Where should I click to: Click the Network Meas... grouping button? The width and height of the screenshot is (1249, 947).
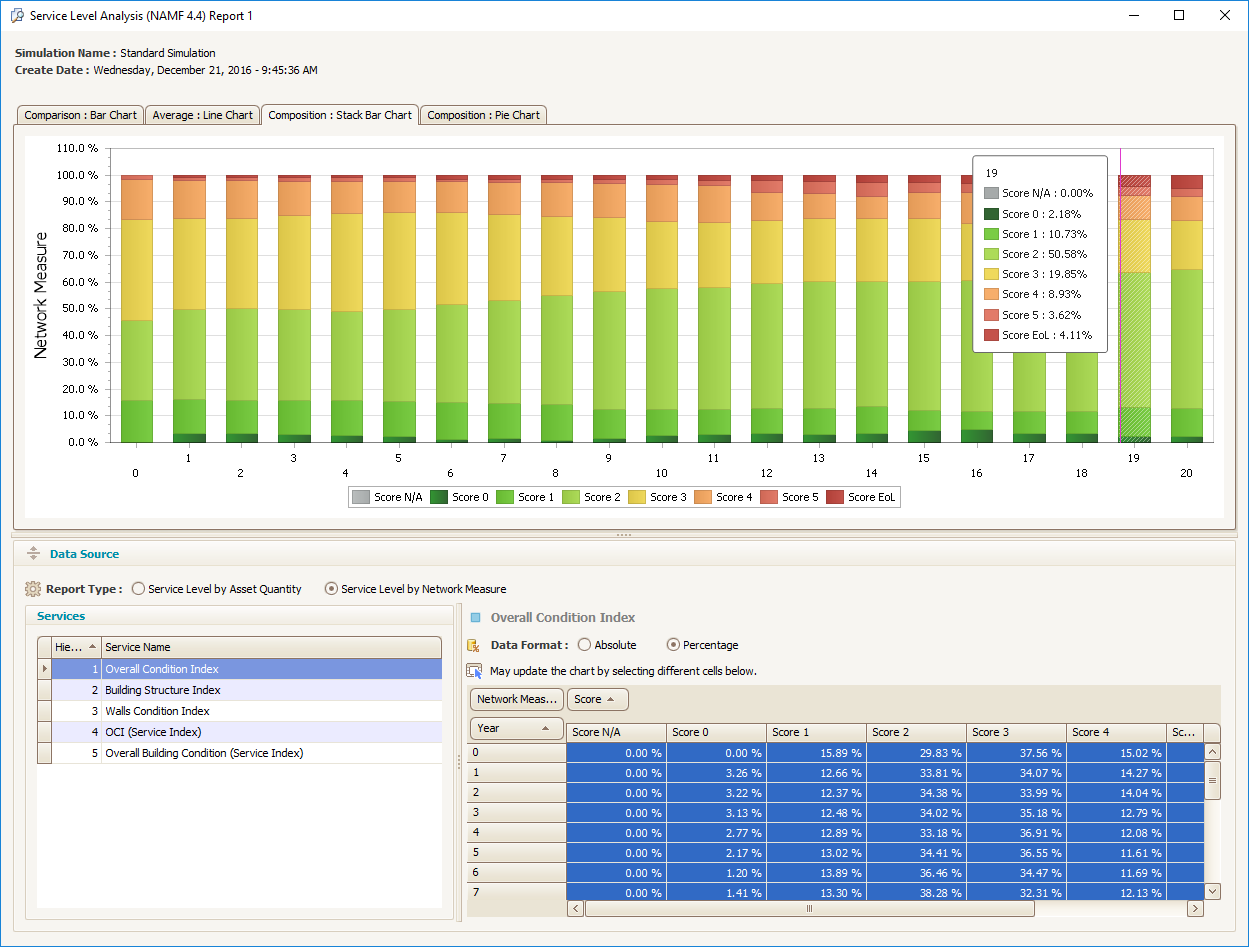pyautogui.click(x=516, y=699)
